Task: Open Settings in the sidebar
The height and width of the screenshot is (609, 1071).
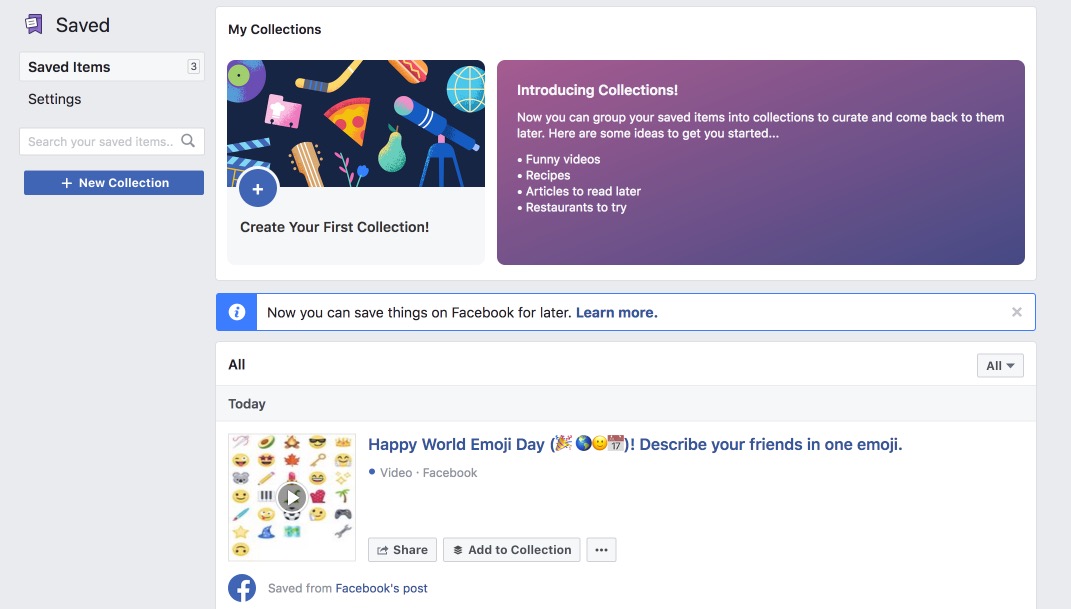Action: 55,99
